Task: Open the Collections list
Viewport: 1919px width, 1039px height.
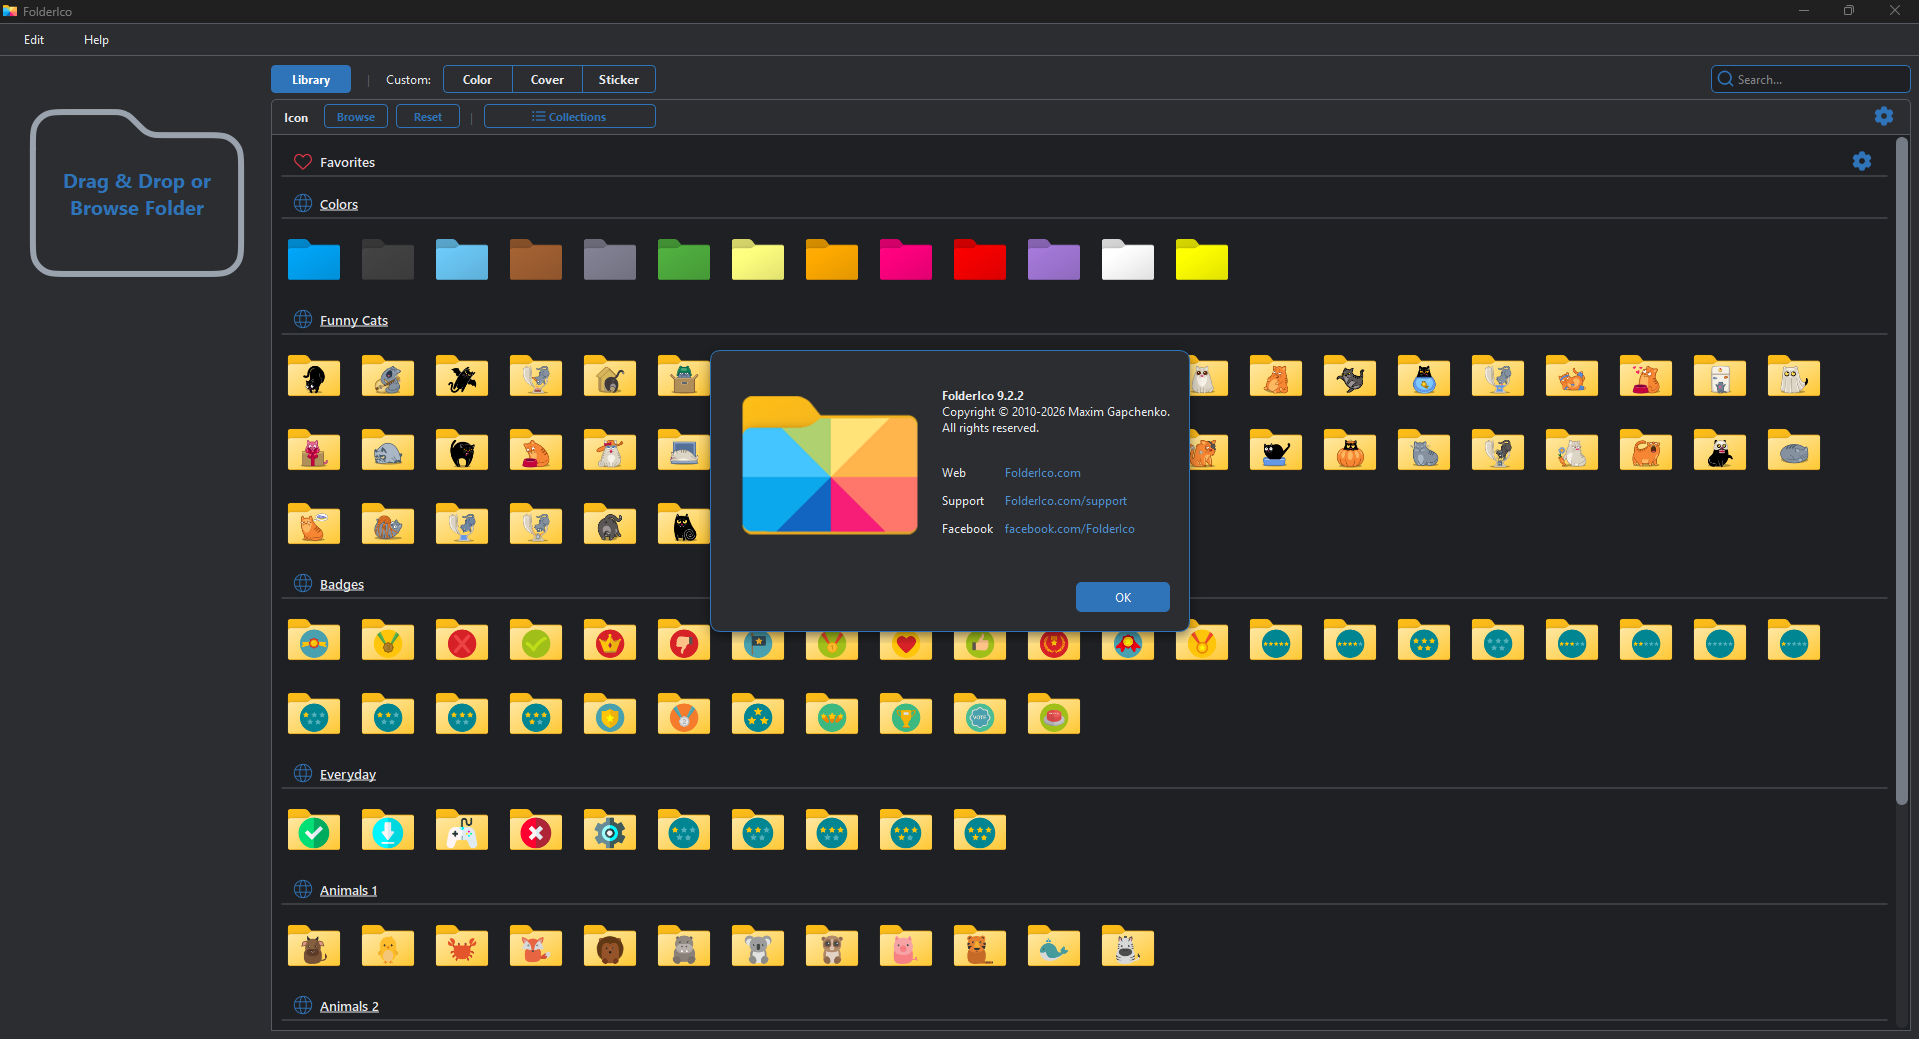Action: pyautogui.click(x=570, y=117)
